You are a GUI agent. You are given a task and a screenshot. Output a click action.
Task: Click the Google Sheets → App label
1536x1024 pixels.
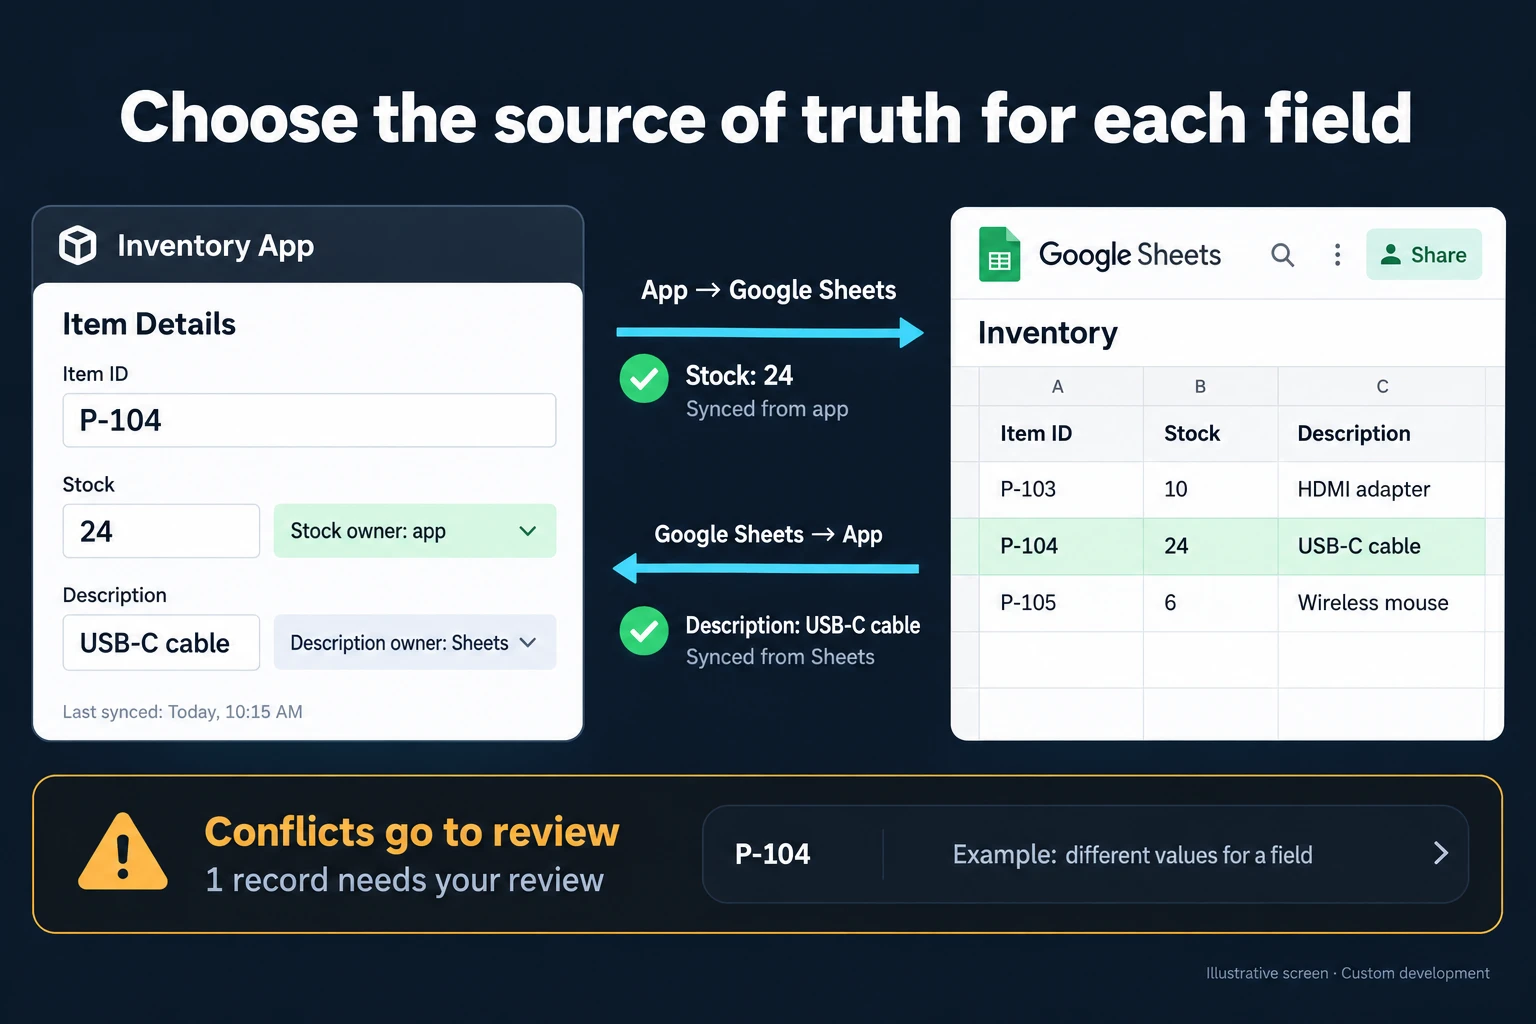pos(768,534)
